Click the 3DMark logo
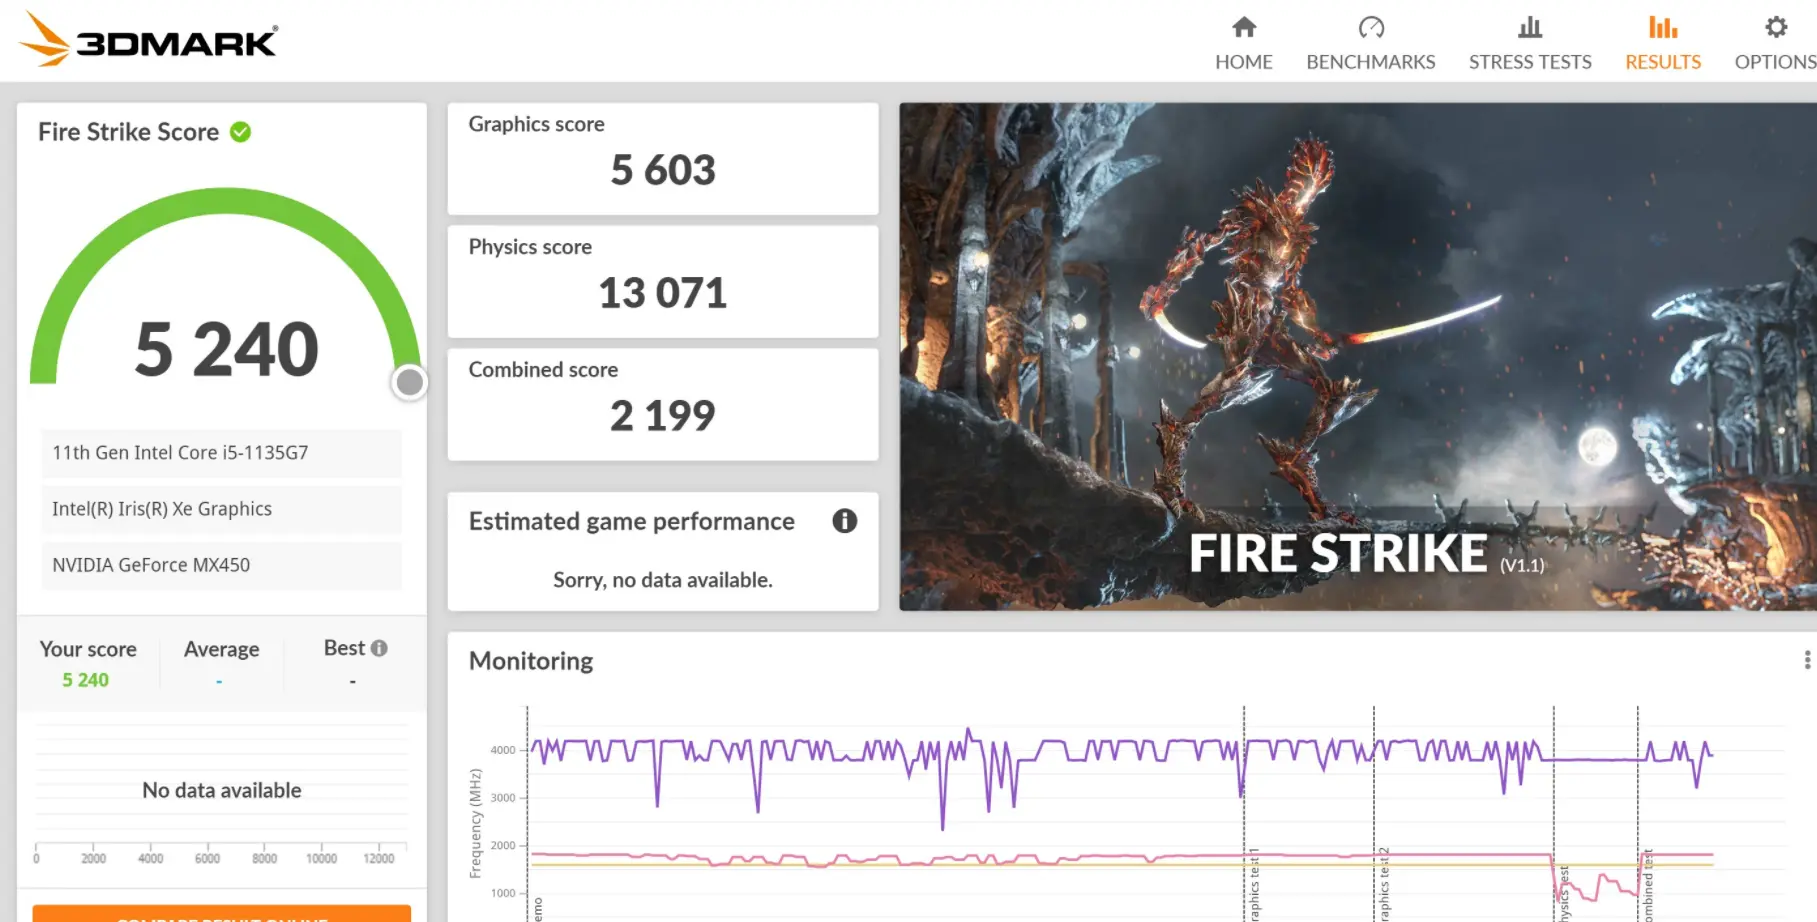Image resolution: width=1817 pixels, height=922 pixels. (148, 40)
